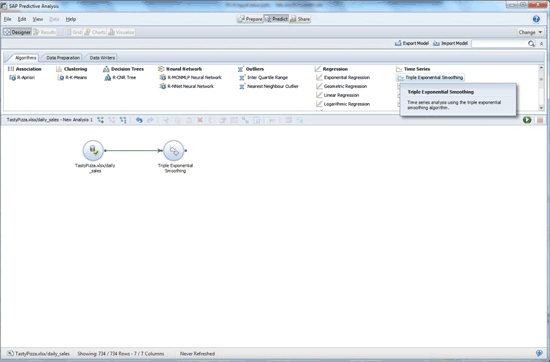Click the search magnifier icon
Screen dimensions: 550x362
pyautogui.click(x=531, y=43)
